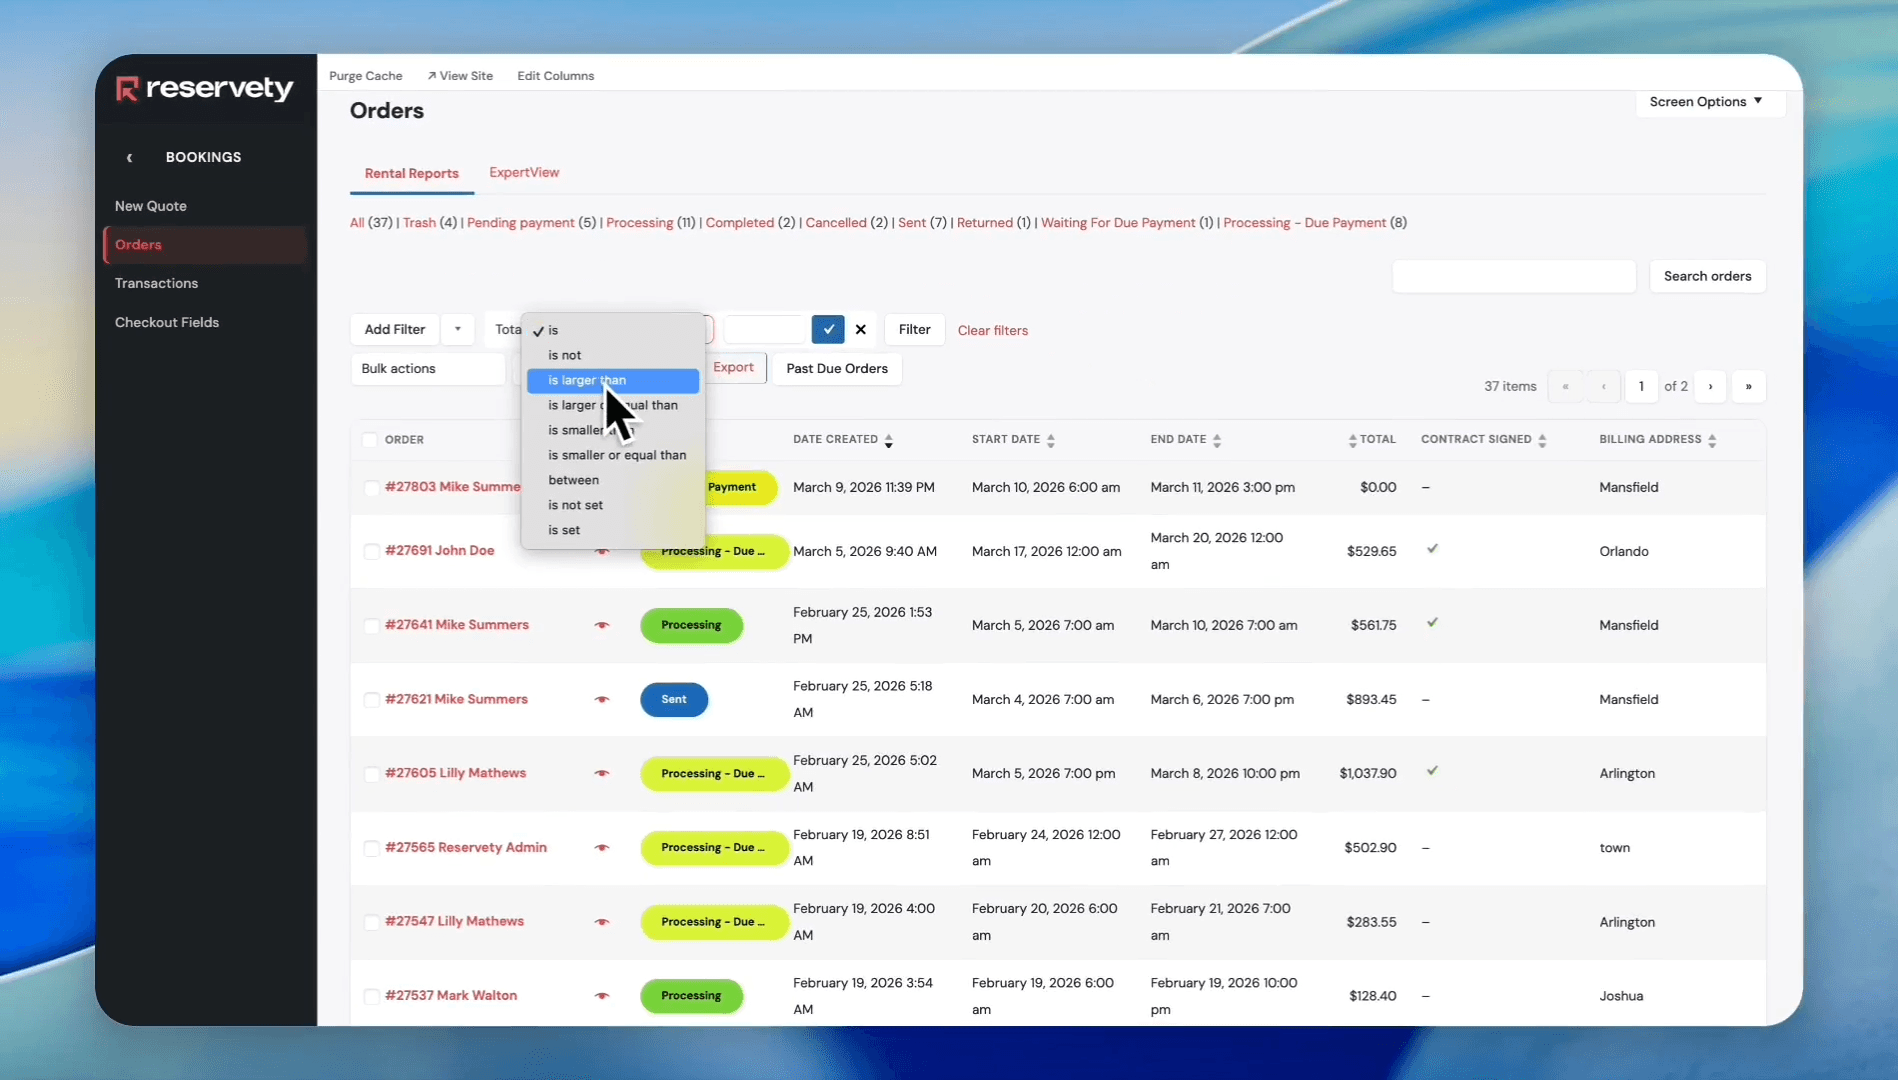Choose 'is not set' operator option
The image size is (1898, 1080).
(x=613, y=505)
